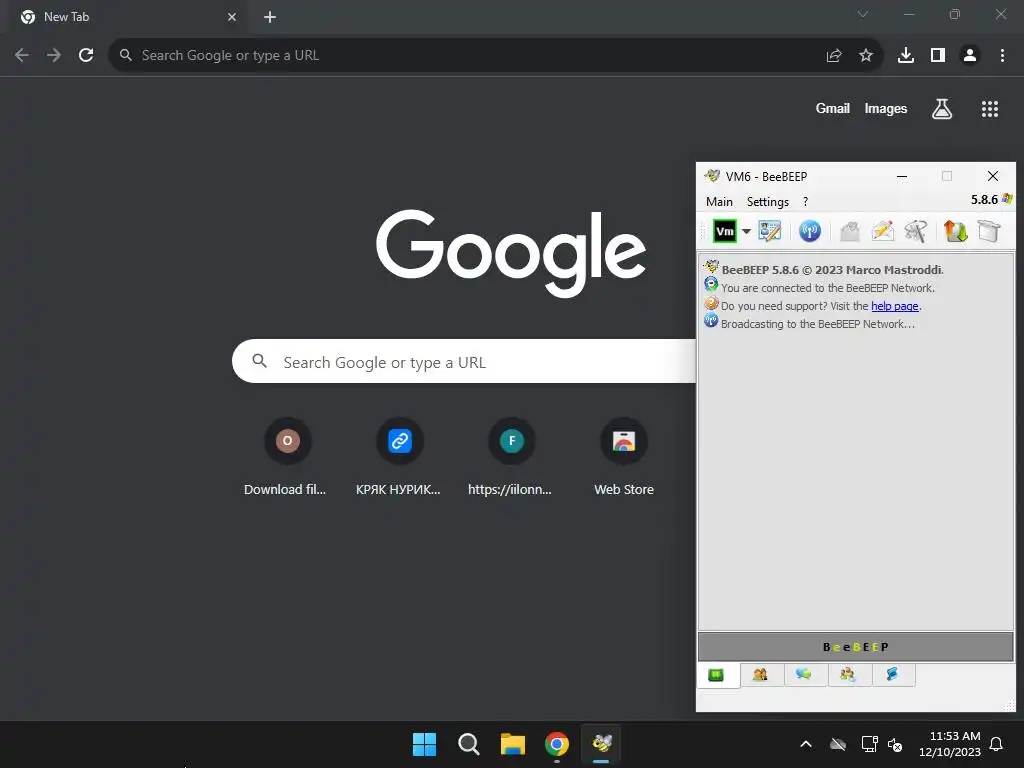
Task: Bookmark this tab with the star icon
Action: tap(866, 56)
